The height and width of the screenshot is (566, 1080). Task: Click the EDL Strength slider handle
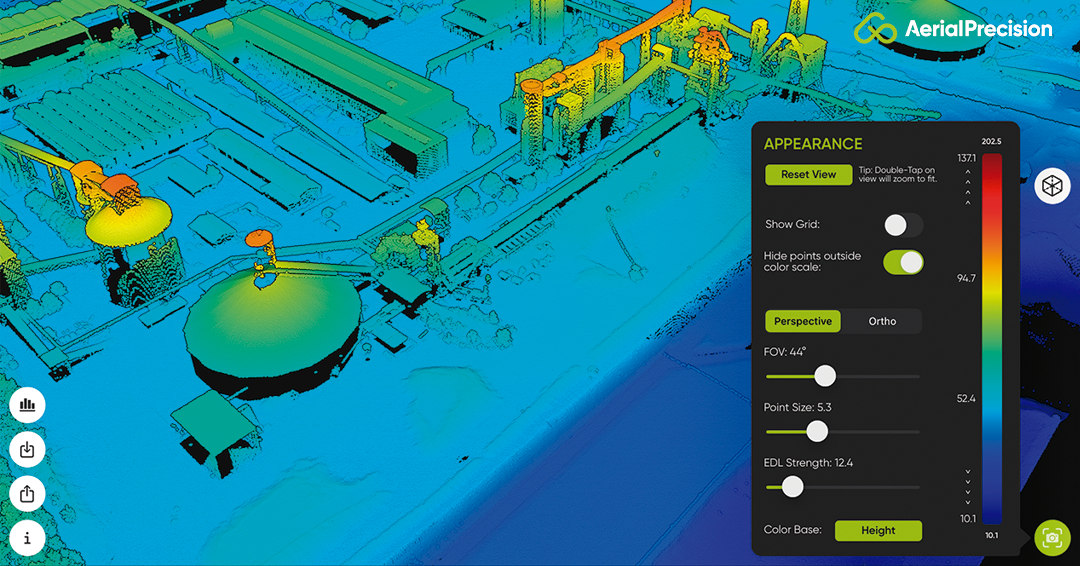click(793, 487)
